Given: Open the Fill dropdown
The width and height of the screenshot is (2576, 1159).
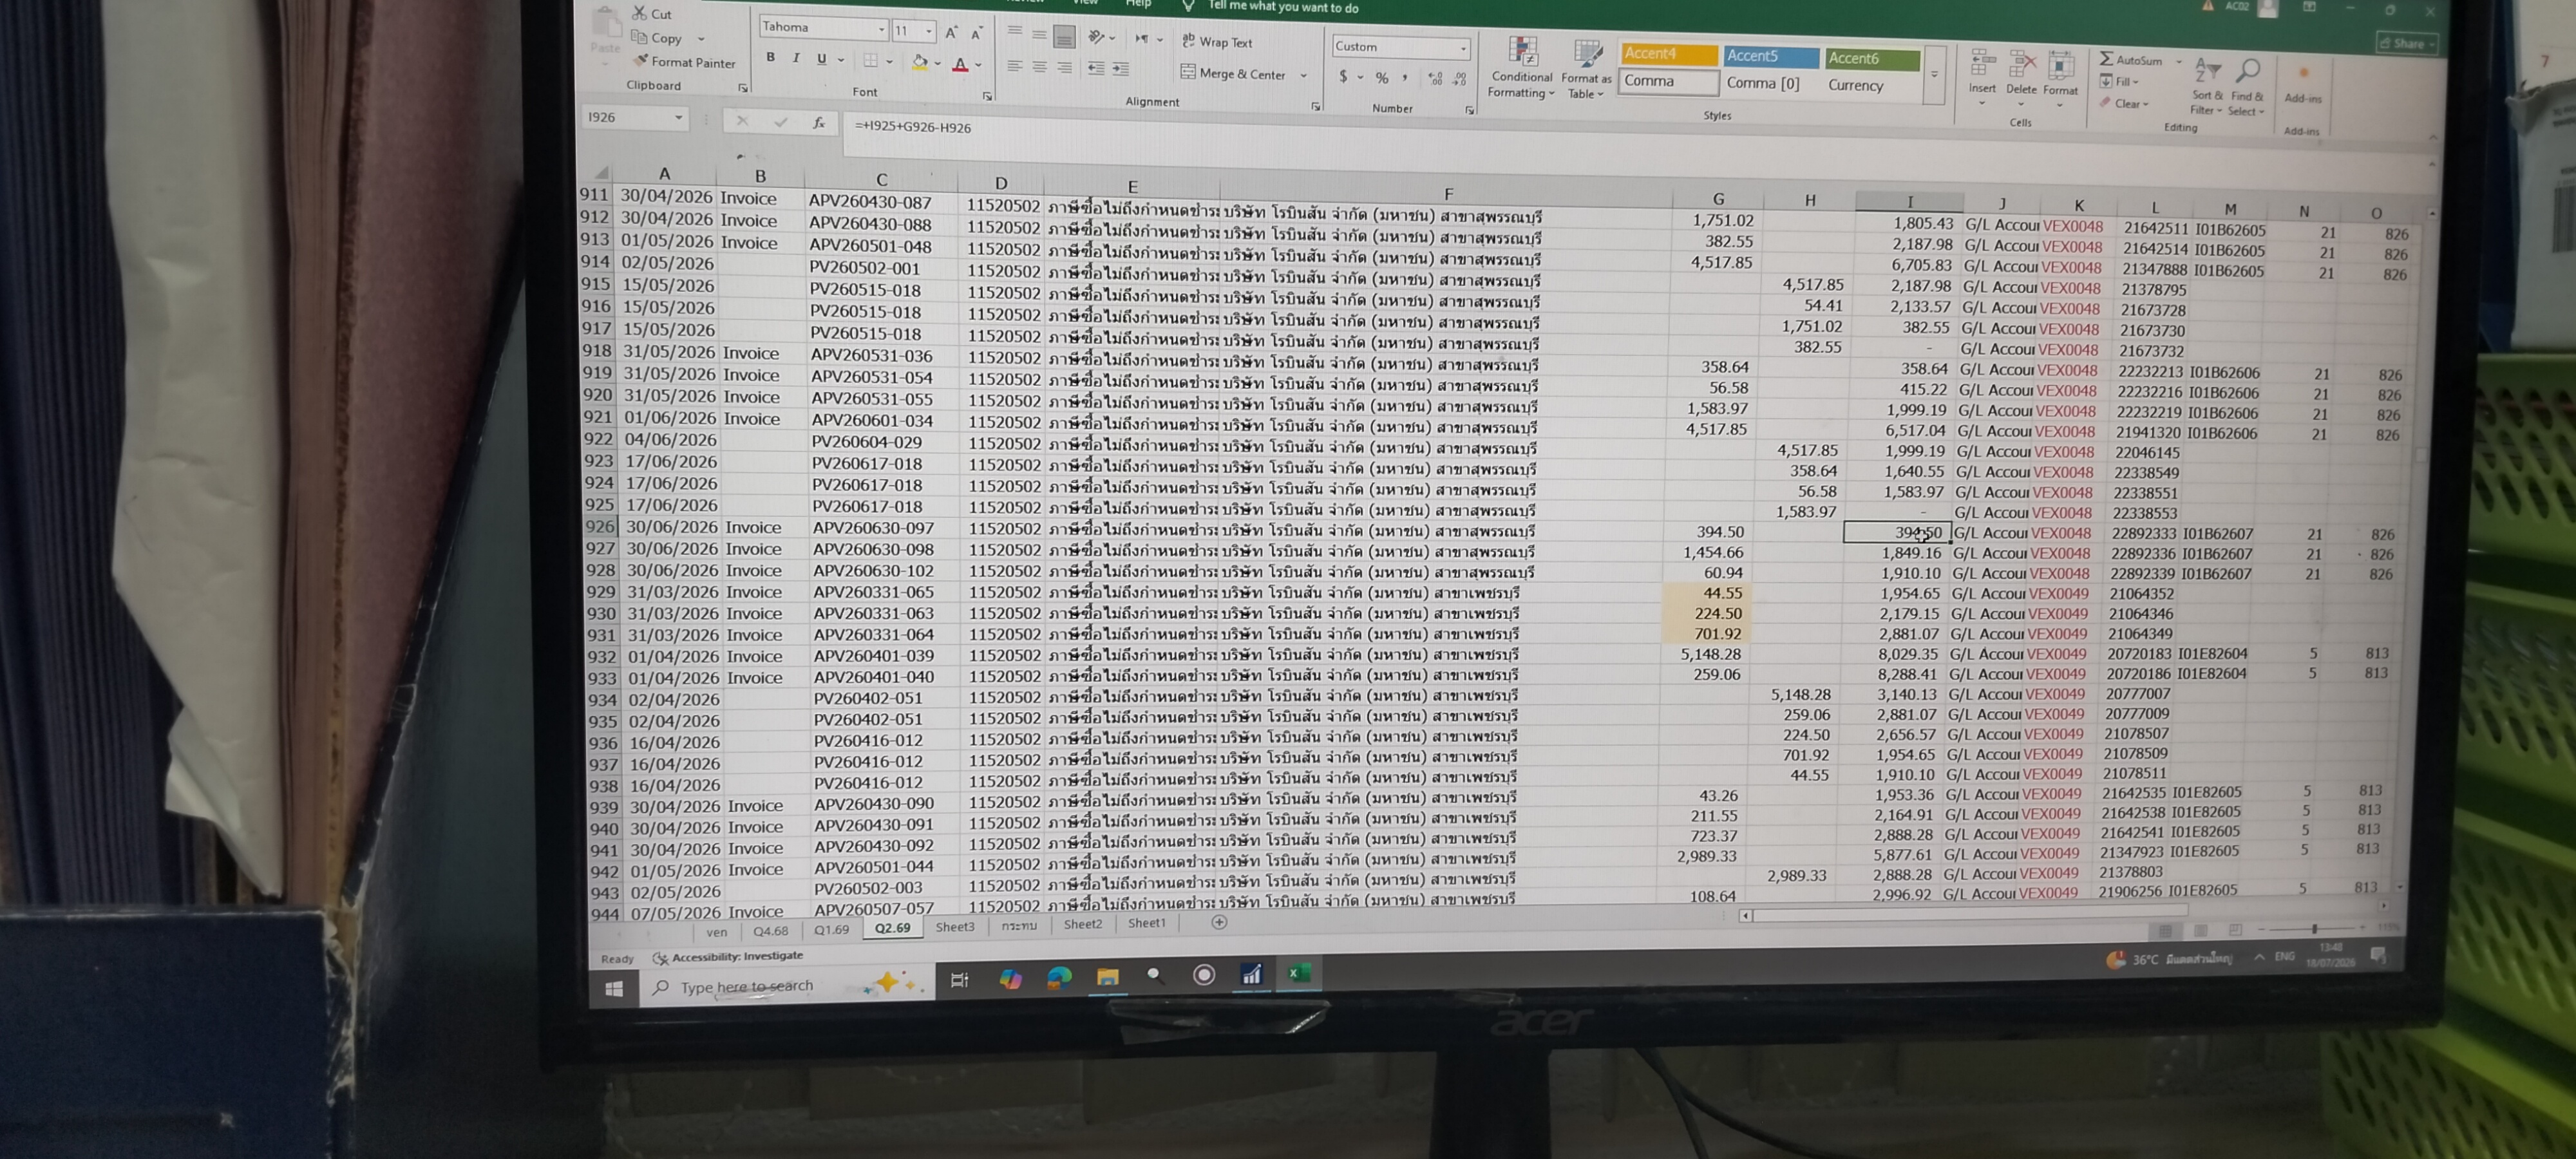Looking at the screenshot, I should [x=2119, y=81].
